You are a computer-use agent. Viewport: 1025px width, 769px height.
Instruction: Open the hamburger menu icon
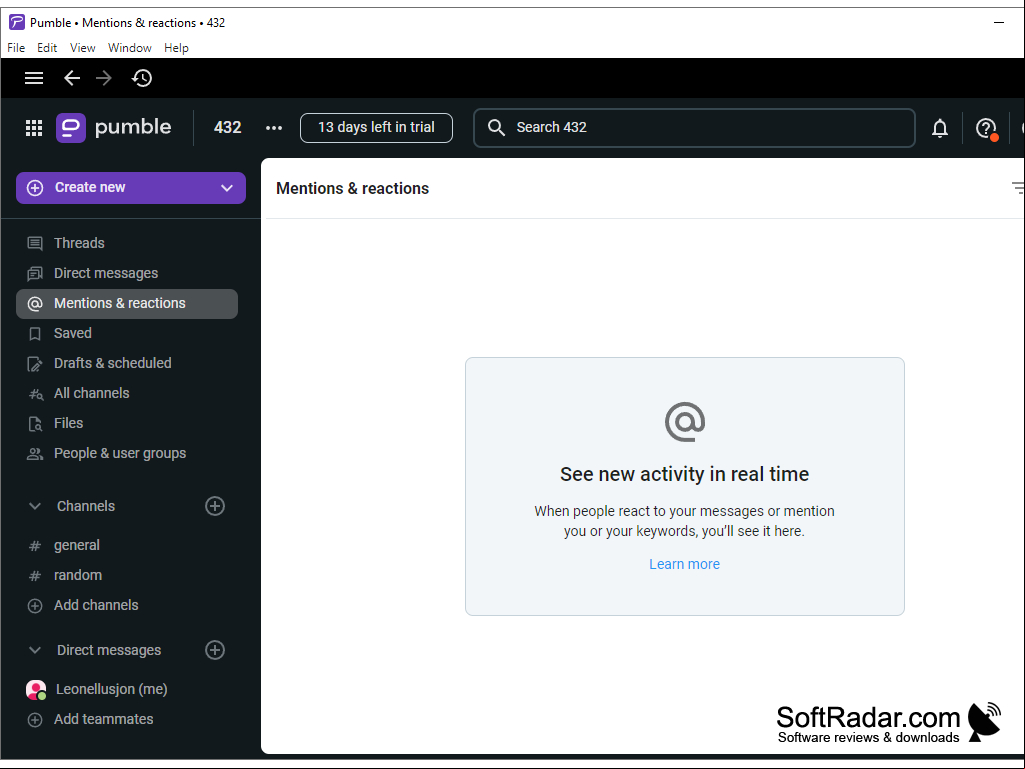(x=34, y=78)
